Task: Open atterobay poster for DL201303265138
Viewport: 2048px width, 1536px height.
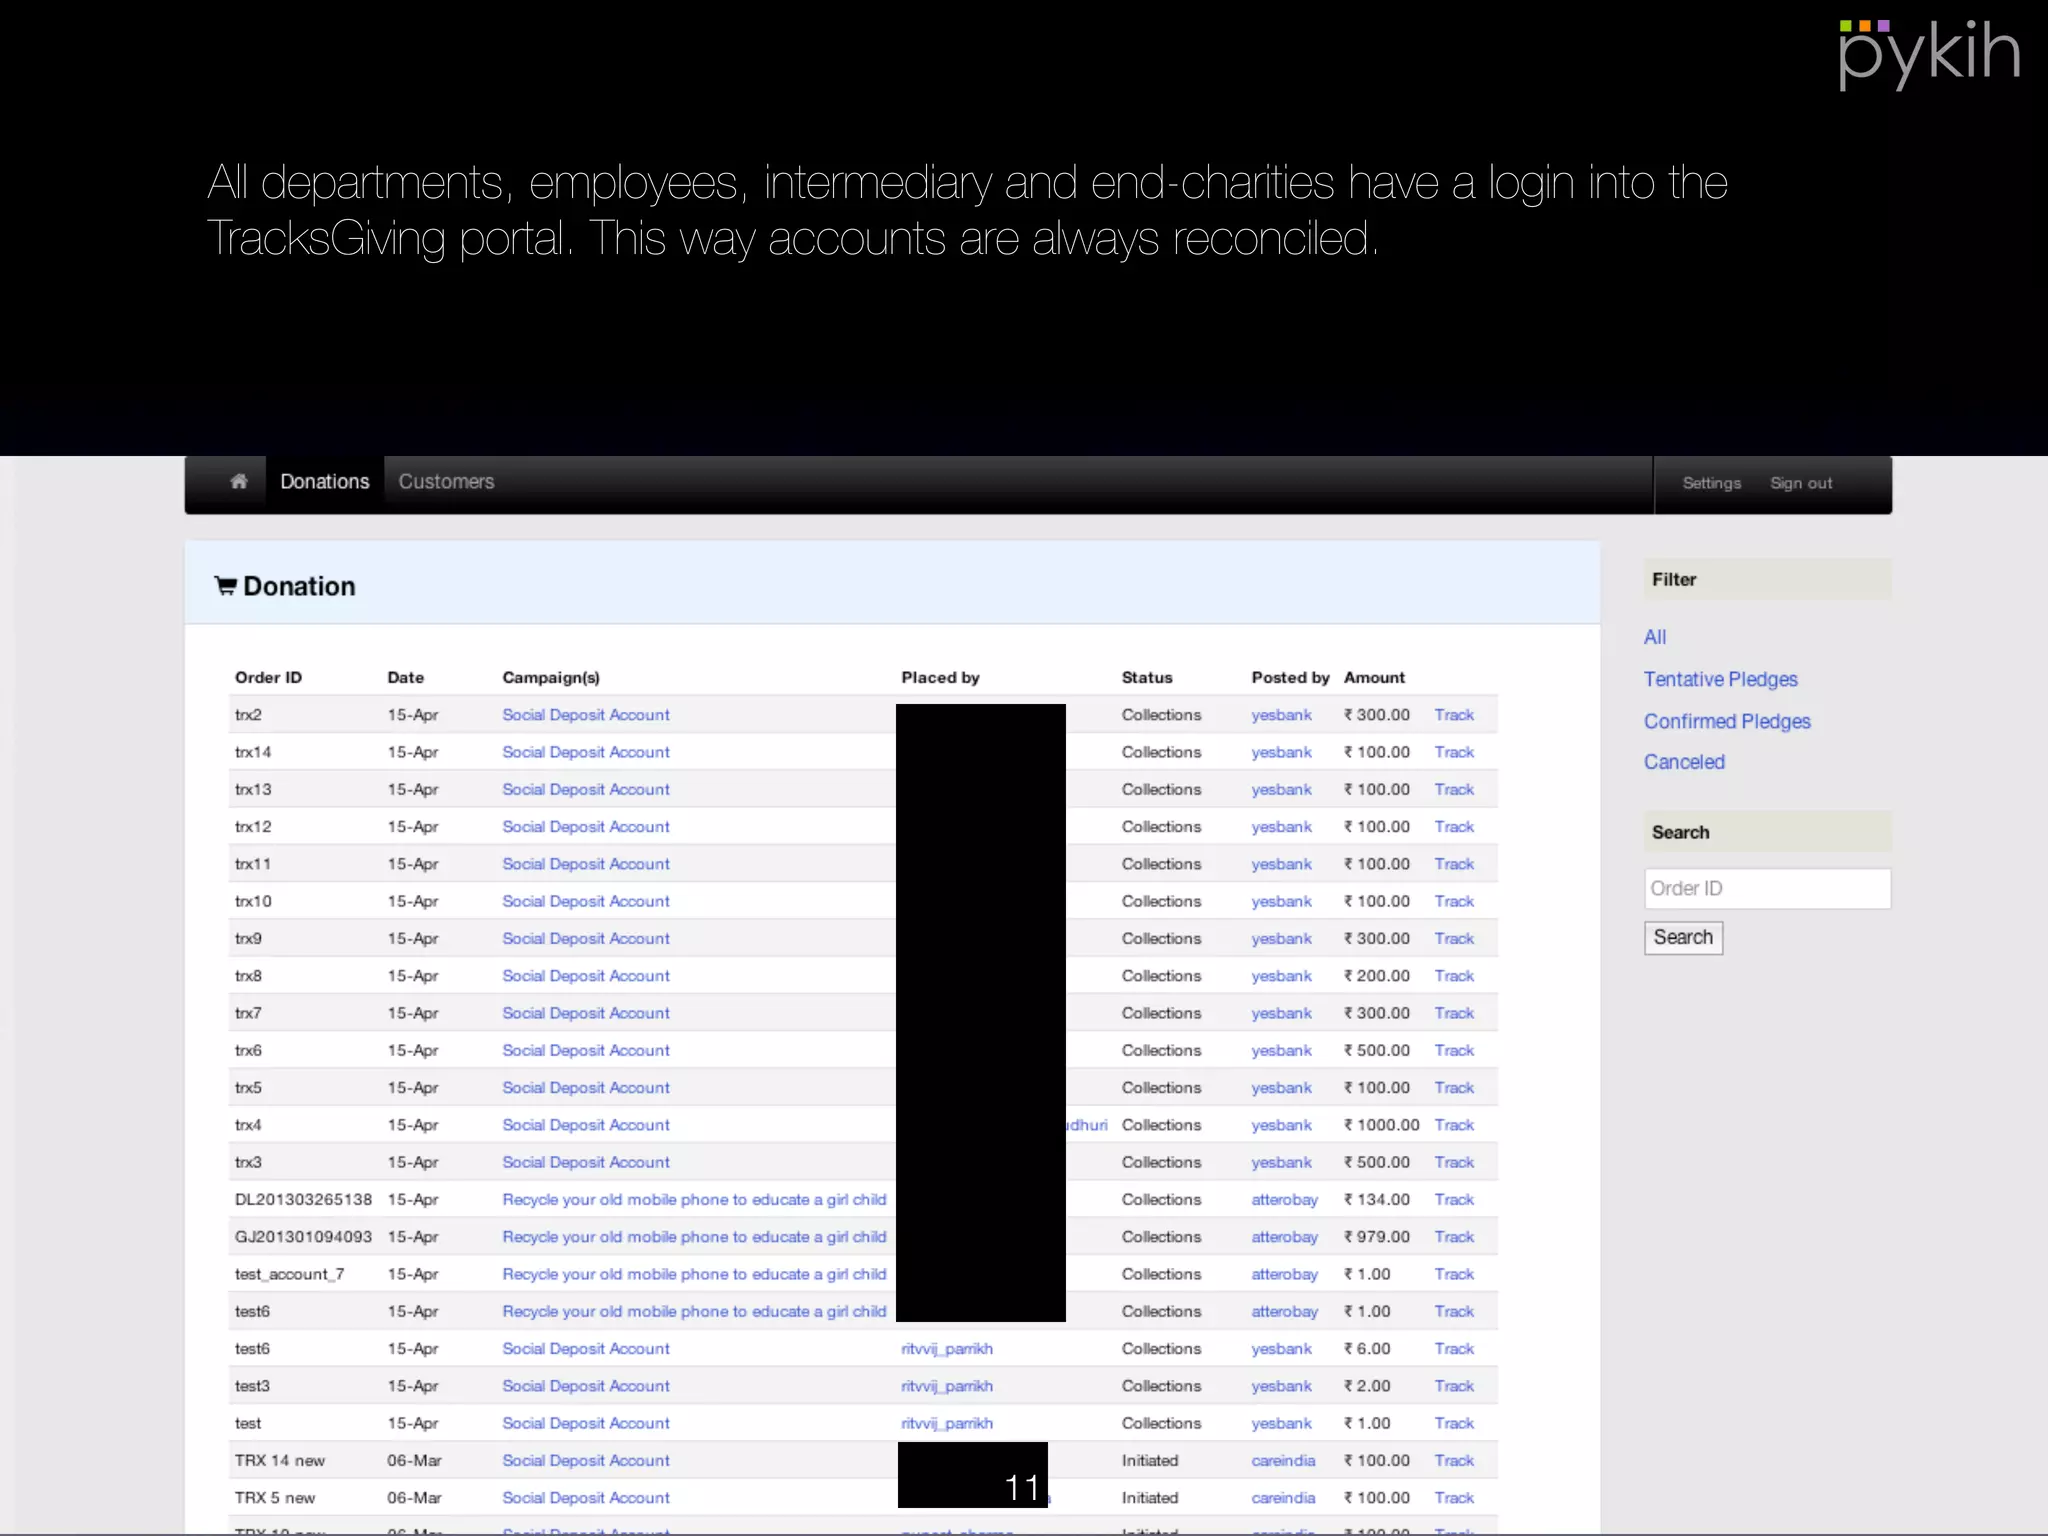Action: (1284, 1199)
